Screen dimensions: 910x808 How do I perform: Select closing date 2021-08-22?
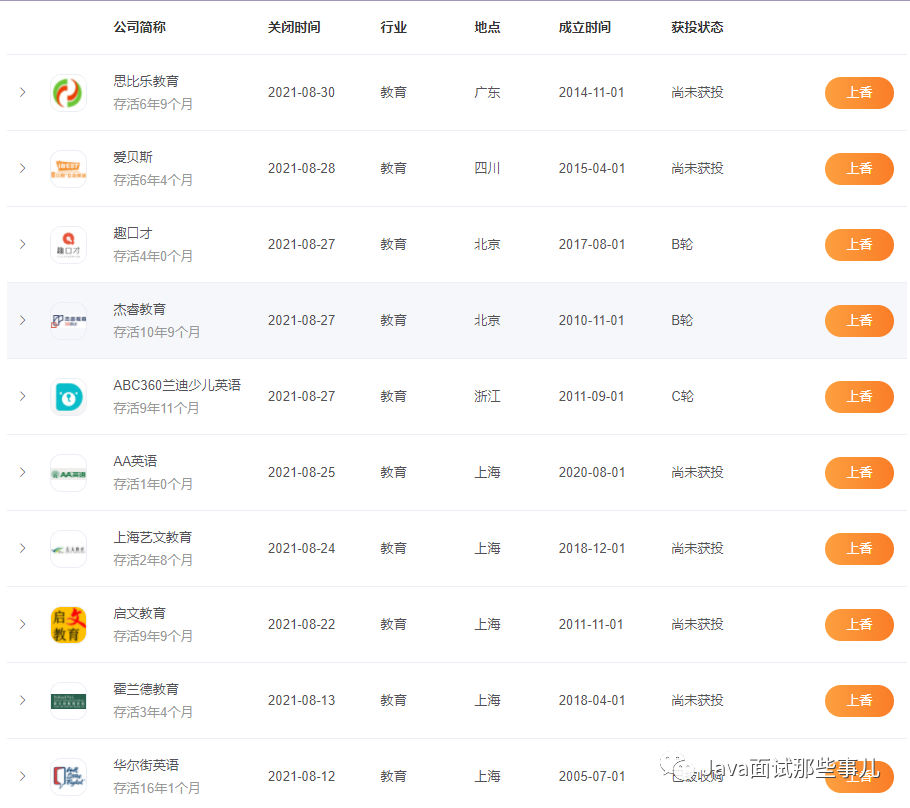[301, 625]
